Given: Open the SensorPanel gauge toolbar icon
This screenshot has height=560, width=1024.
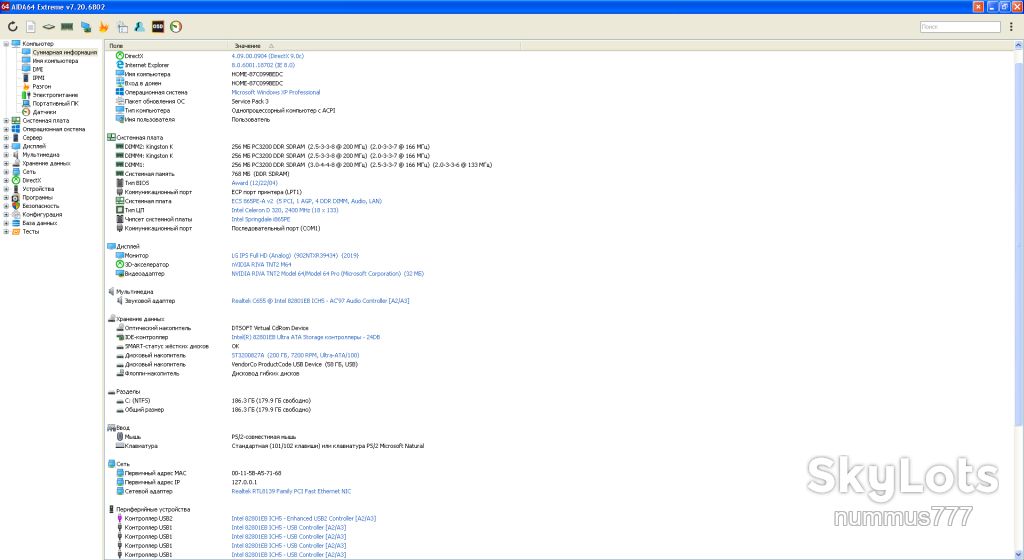Looking at the screenshot, I should (176, 27).
